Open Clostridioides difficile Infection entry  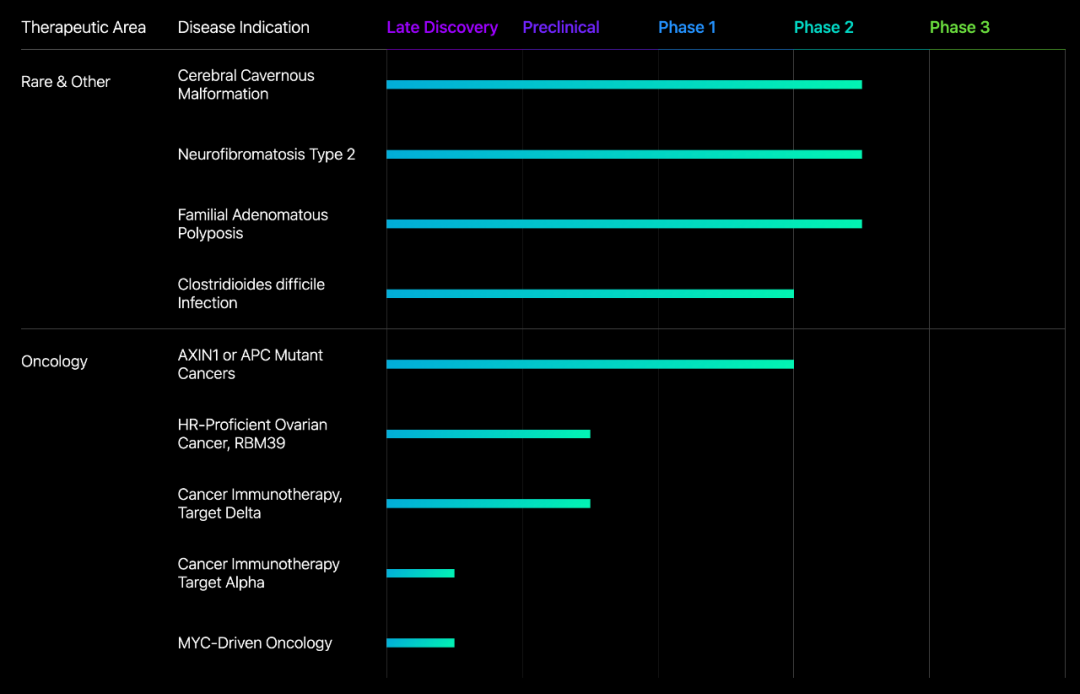pos(251,294)
